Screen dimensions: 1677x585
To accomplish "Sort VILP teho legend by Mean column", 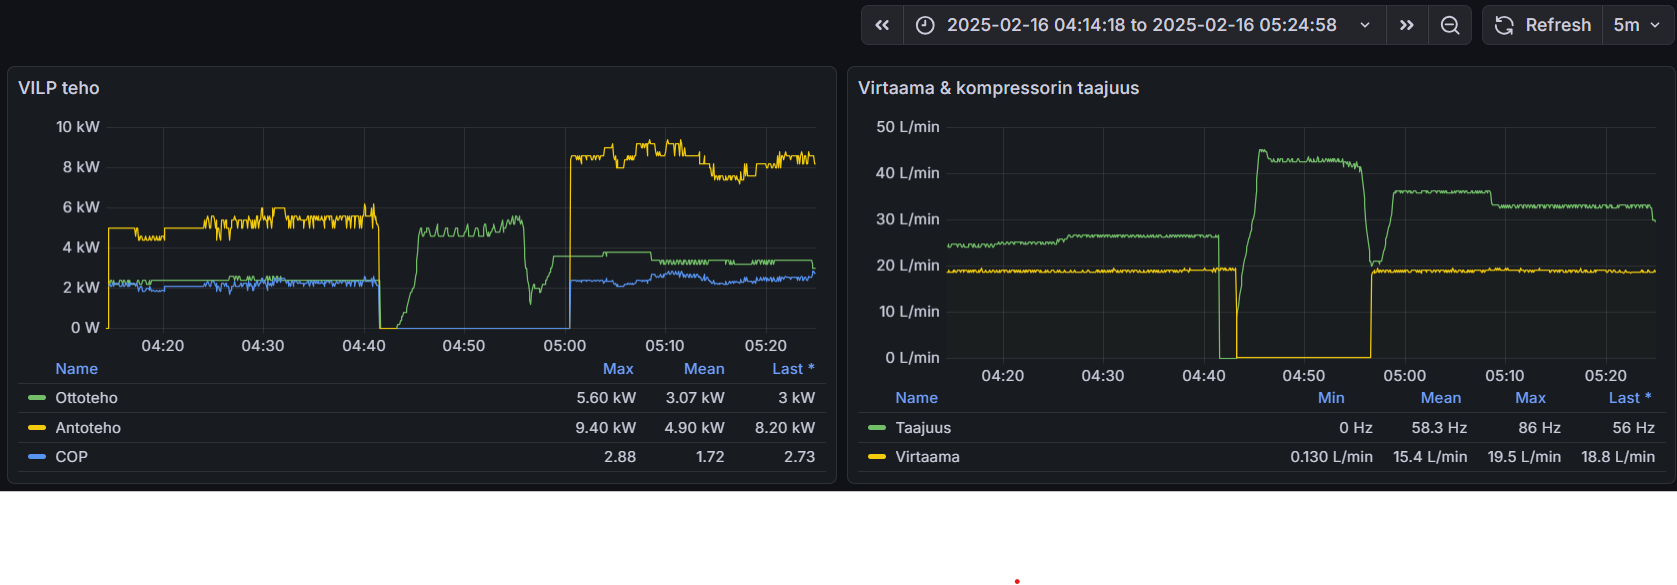I will pos(704,369).
